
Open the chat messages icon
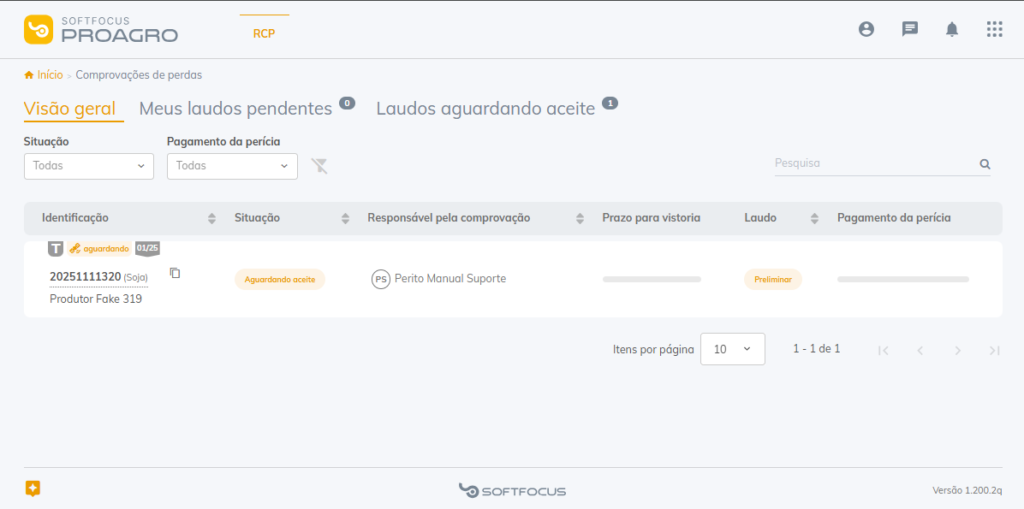pyautogui.click(x=910, y=29)
